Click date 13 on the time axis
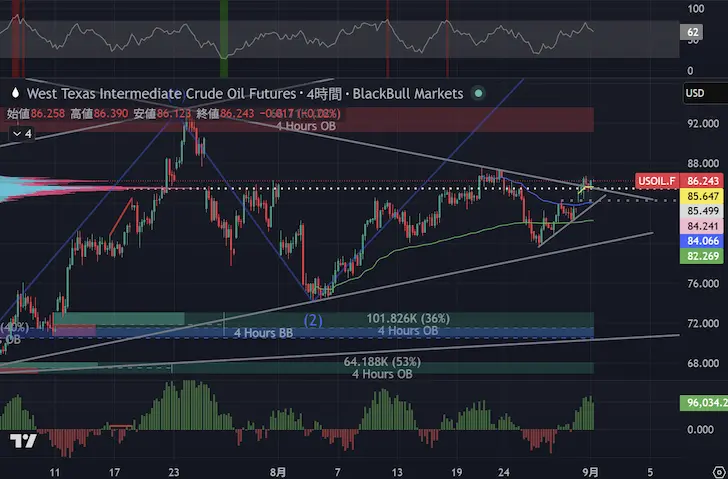 tap(397, 473)
